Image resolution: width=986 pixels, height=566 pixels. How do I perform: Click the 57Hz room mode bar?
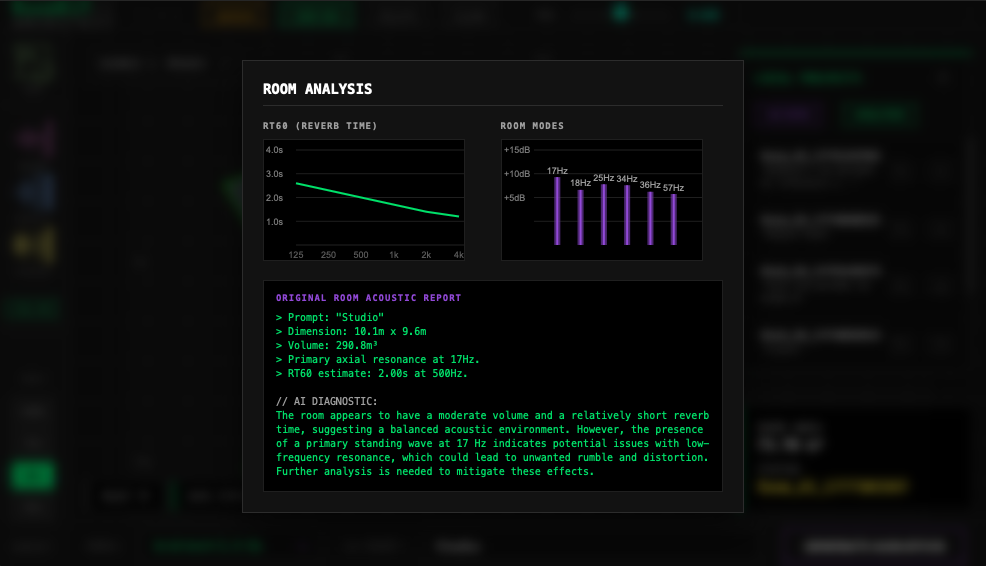coord(674,219)
